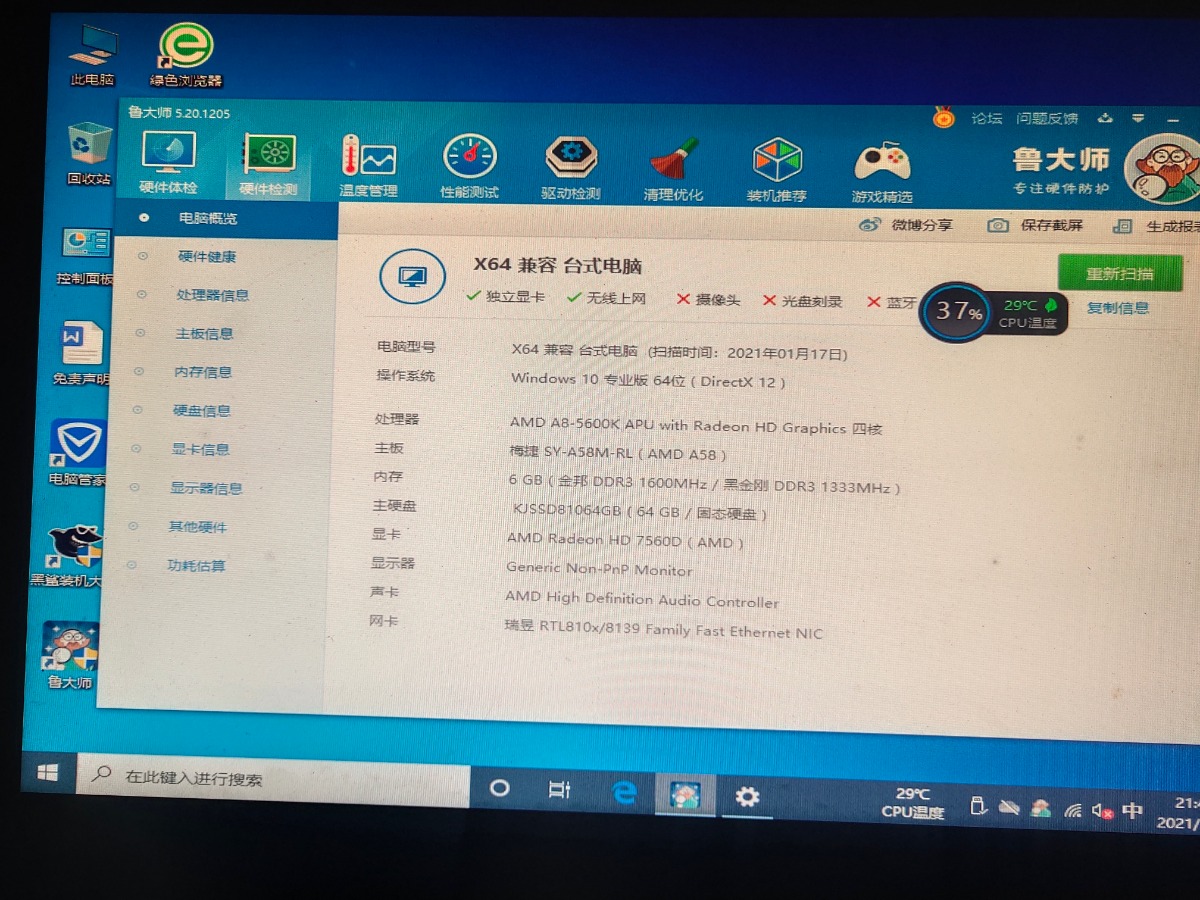This screenshot has height=900, width=1200.
Task: Open the 硬件体检 hardware checkup section
Action: [168, 164]
